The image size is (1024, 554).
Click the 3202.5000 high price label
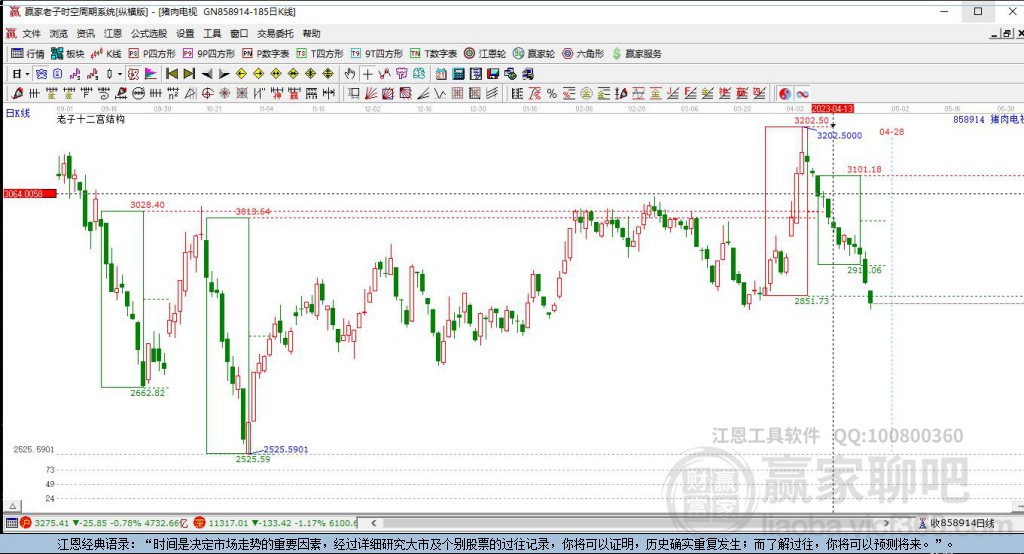[x=840, y=135]
